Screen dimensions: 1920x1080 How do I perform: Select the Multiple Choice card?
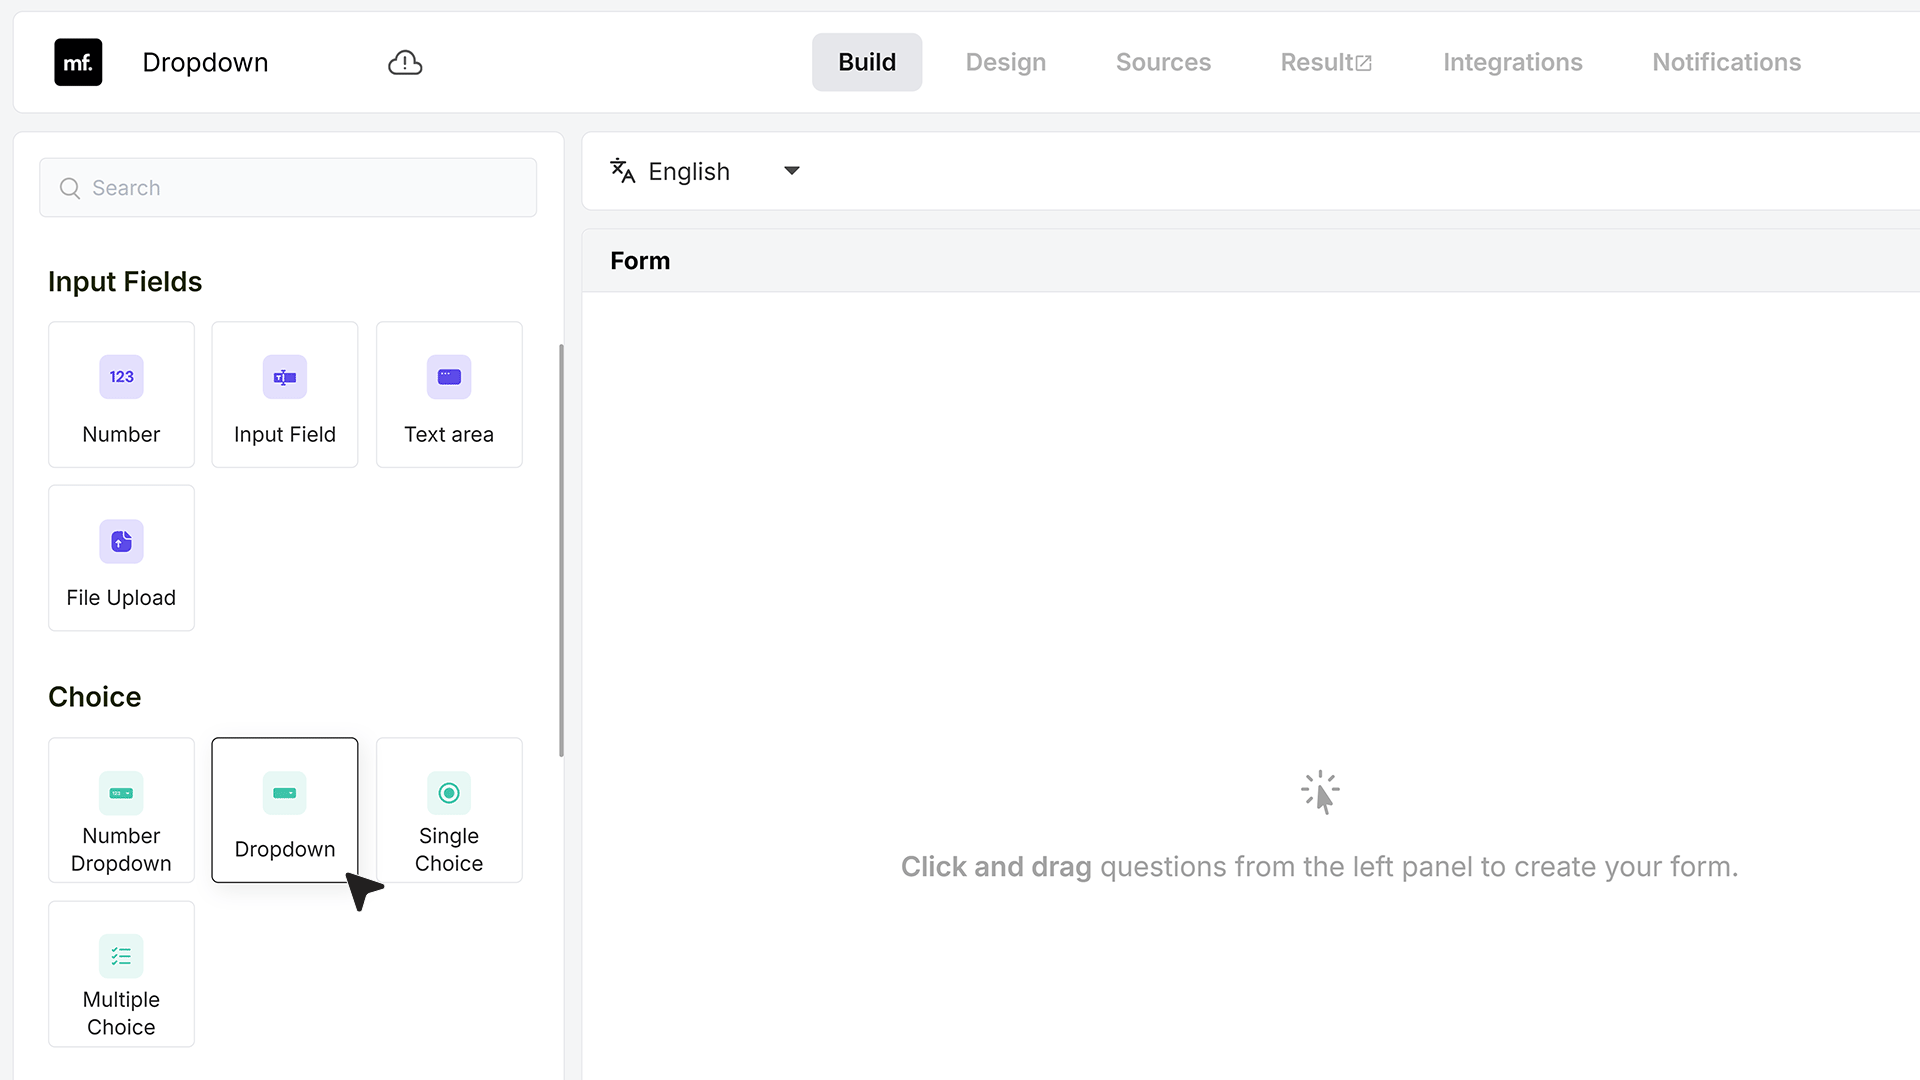pos(121,974)
